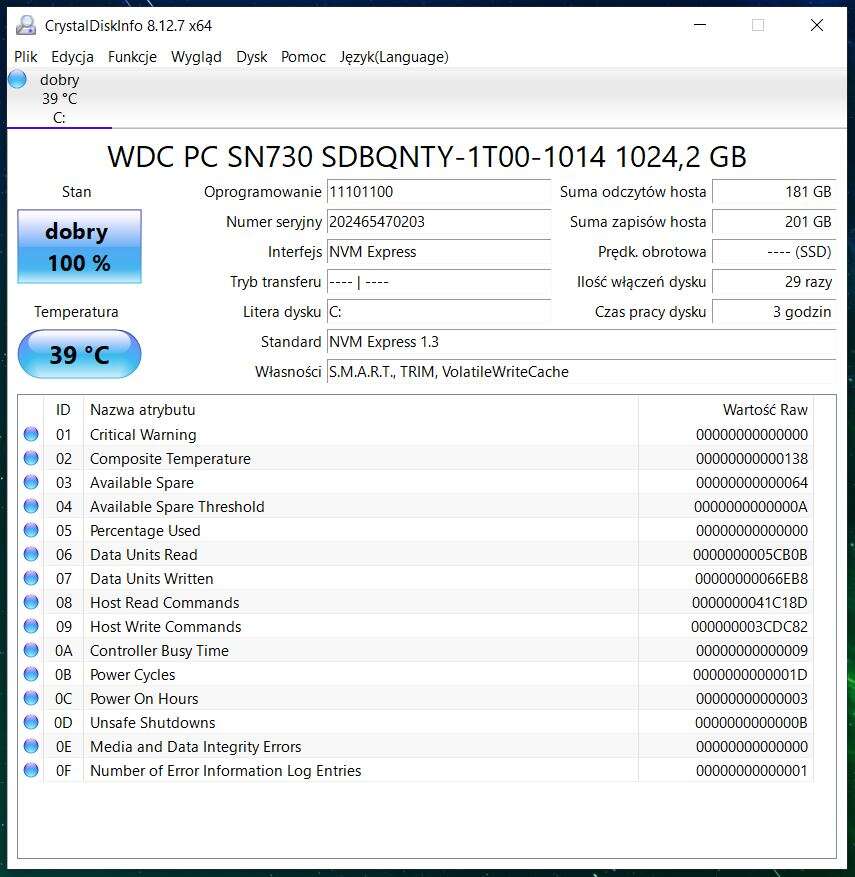This screenshot has height=877, width=855.
Task: Click the Numer seryjny value field
Action: tap(438, 222)
